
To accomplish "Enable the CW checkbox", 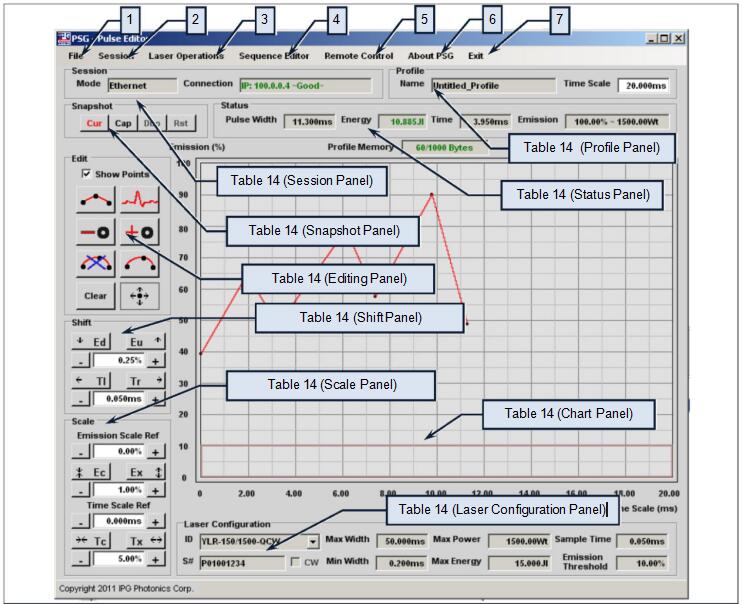I will click(x=295, y=563).
